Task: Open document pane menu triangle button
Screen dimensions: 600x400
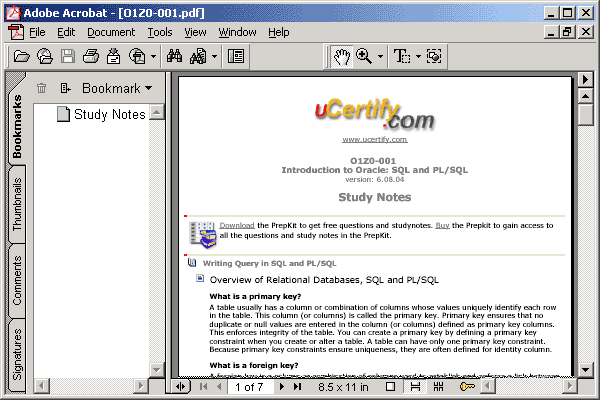Action: (585, 80)
